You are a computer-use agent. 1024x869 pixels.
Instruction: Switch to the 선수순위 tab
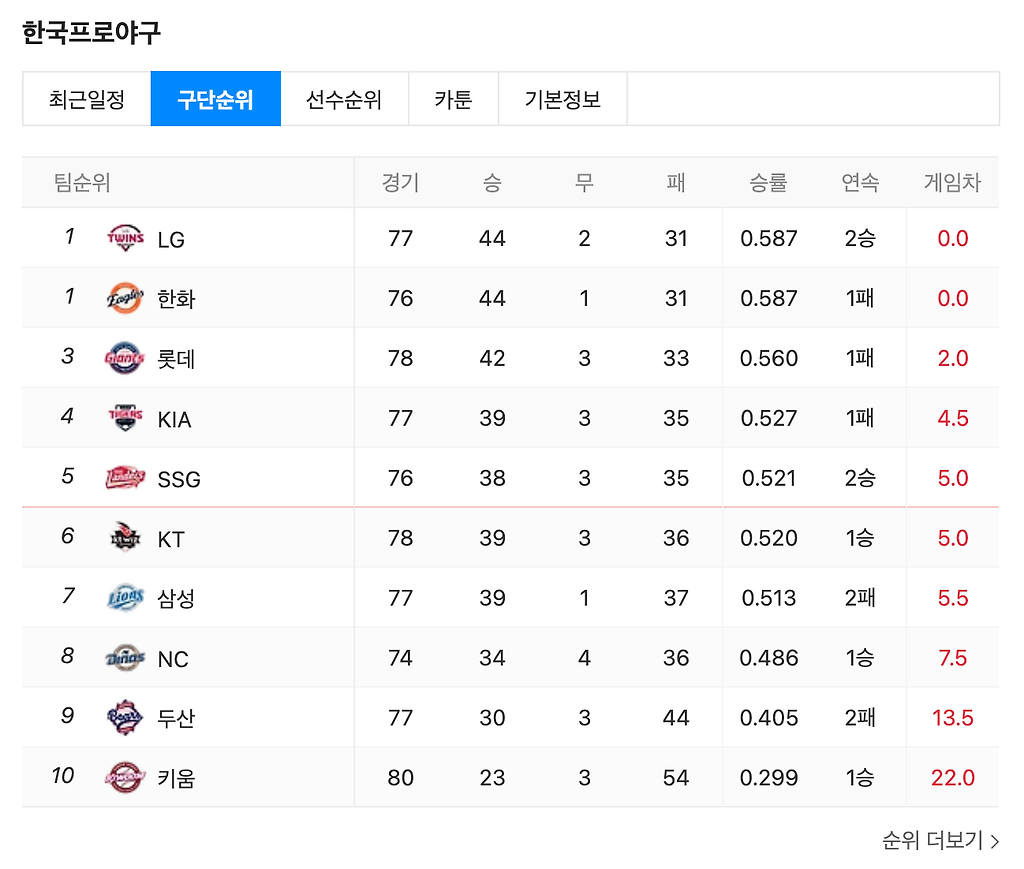click(x=344, y=99)
